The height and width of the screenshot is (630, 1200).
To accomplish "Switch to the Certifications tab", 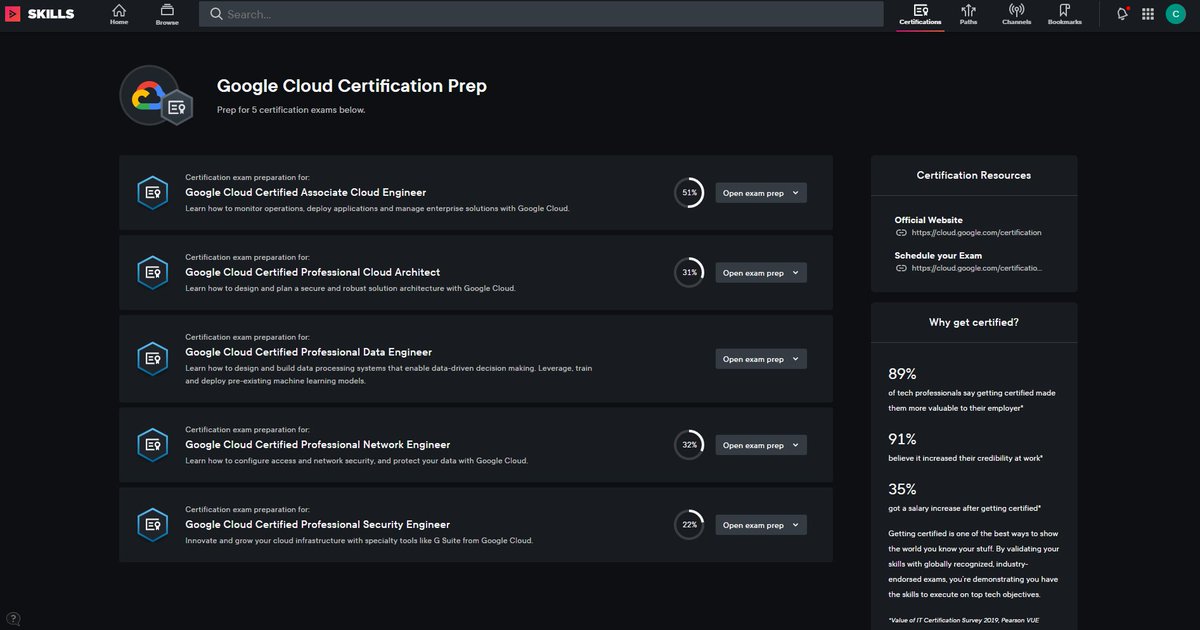I will click(920, 15).
